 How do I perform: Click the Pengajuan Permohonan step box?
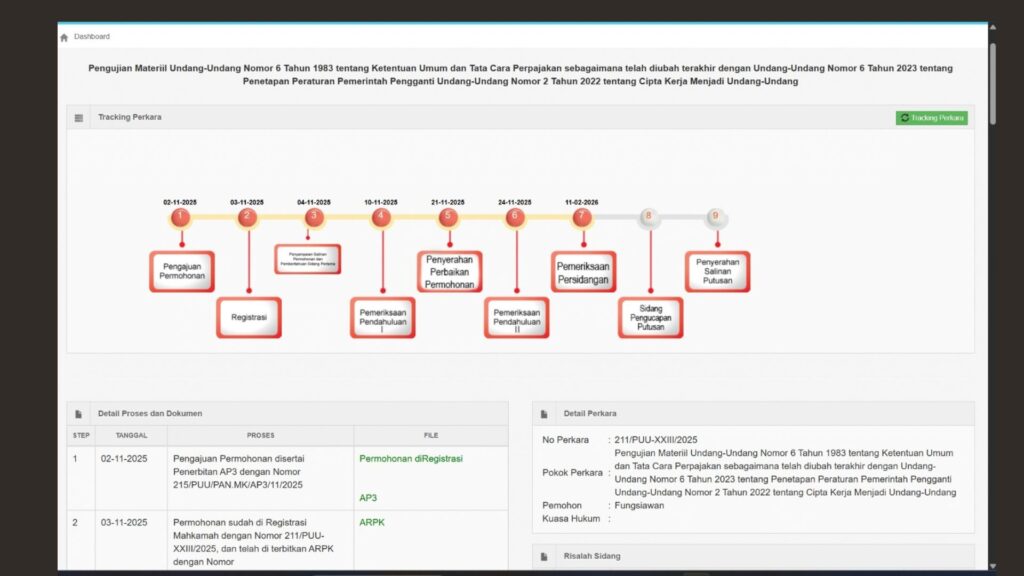tap(182, 272)
